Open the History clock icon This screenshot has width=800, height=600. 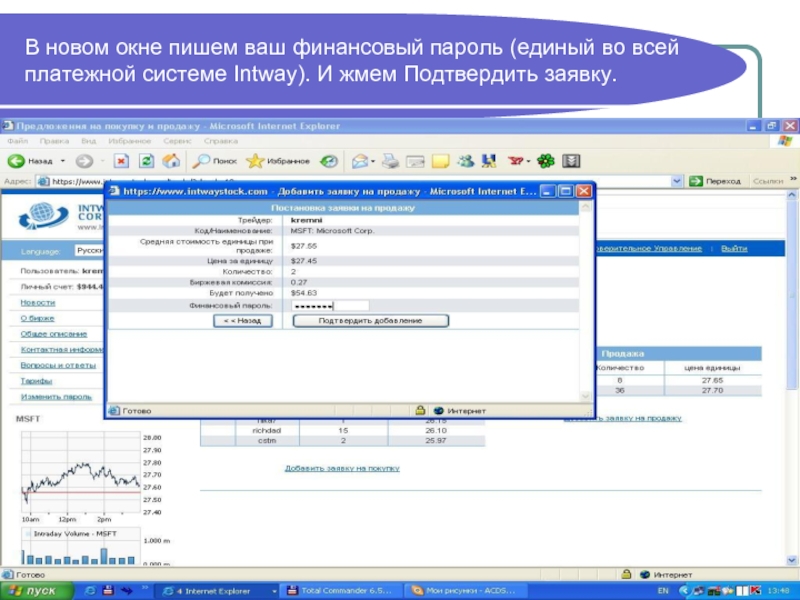(x=329, y=161)
